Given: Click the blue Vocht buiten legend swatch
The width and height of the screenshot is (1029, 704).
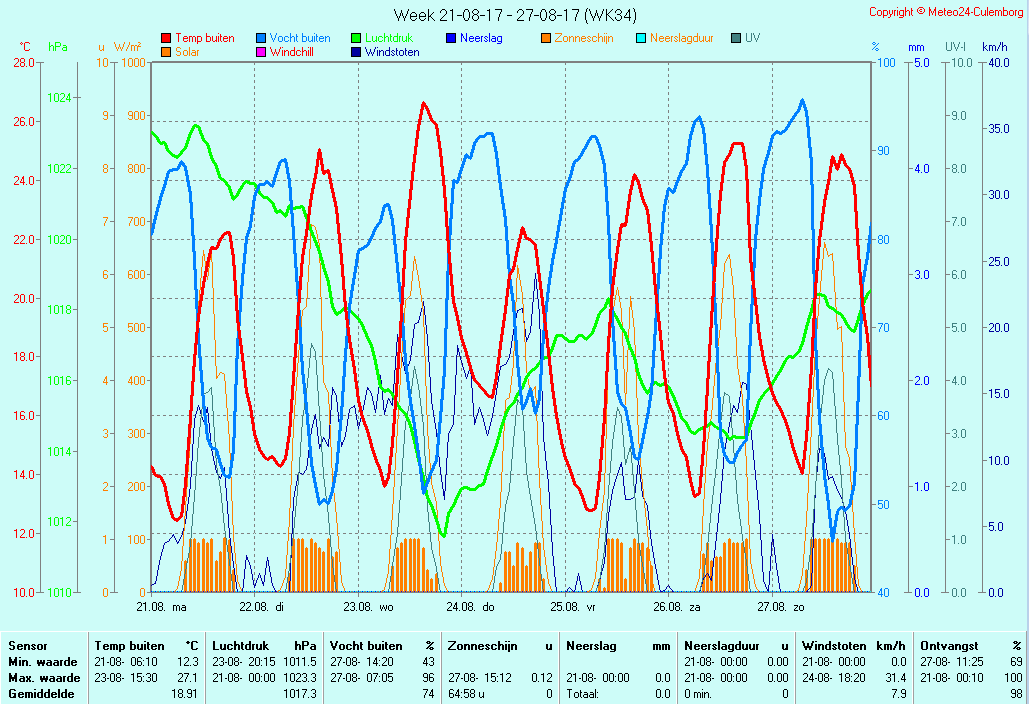Looking at the screenshot, I should [261, 38].
